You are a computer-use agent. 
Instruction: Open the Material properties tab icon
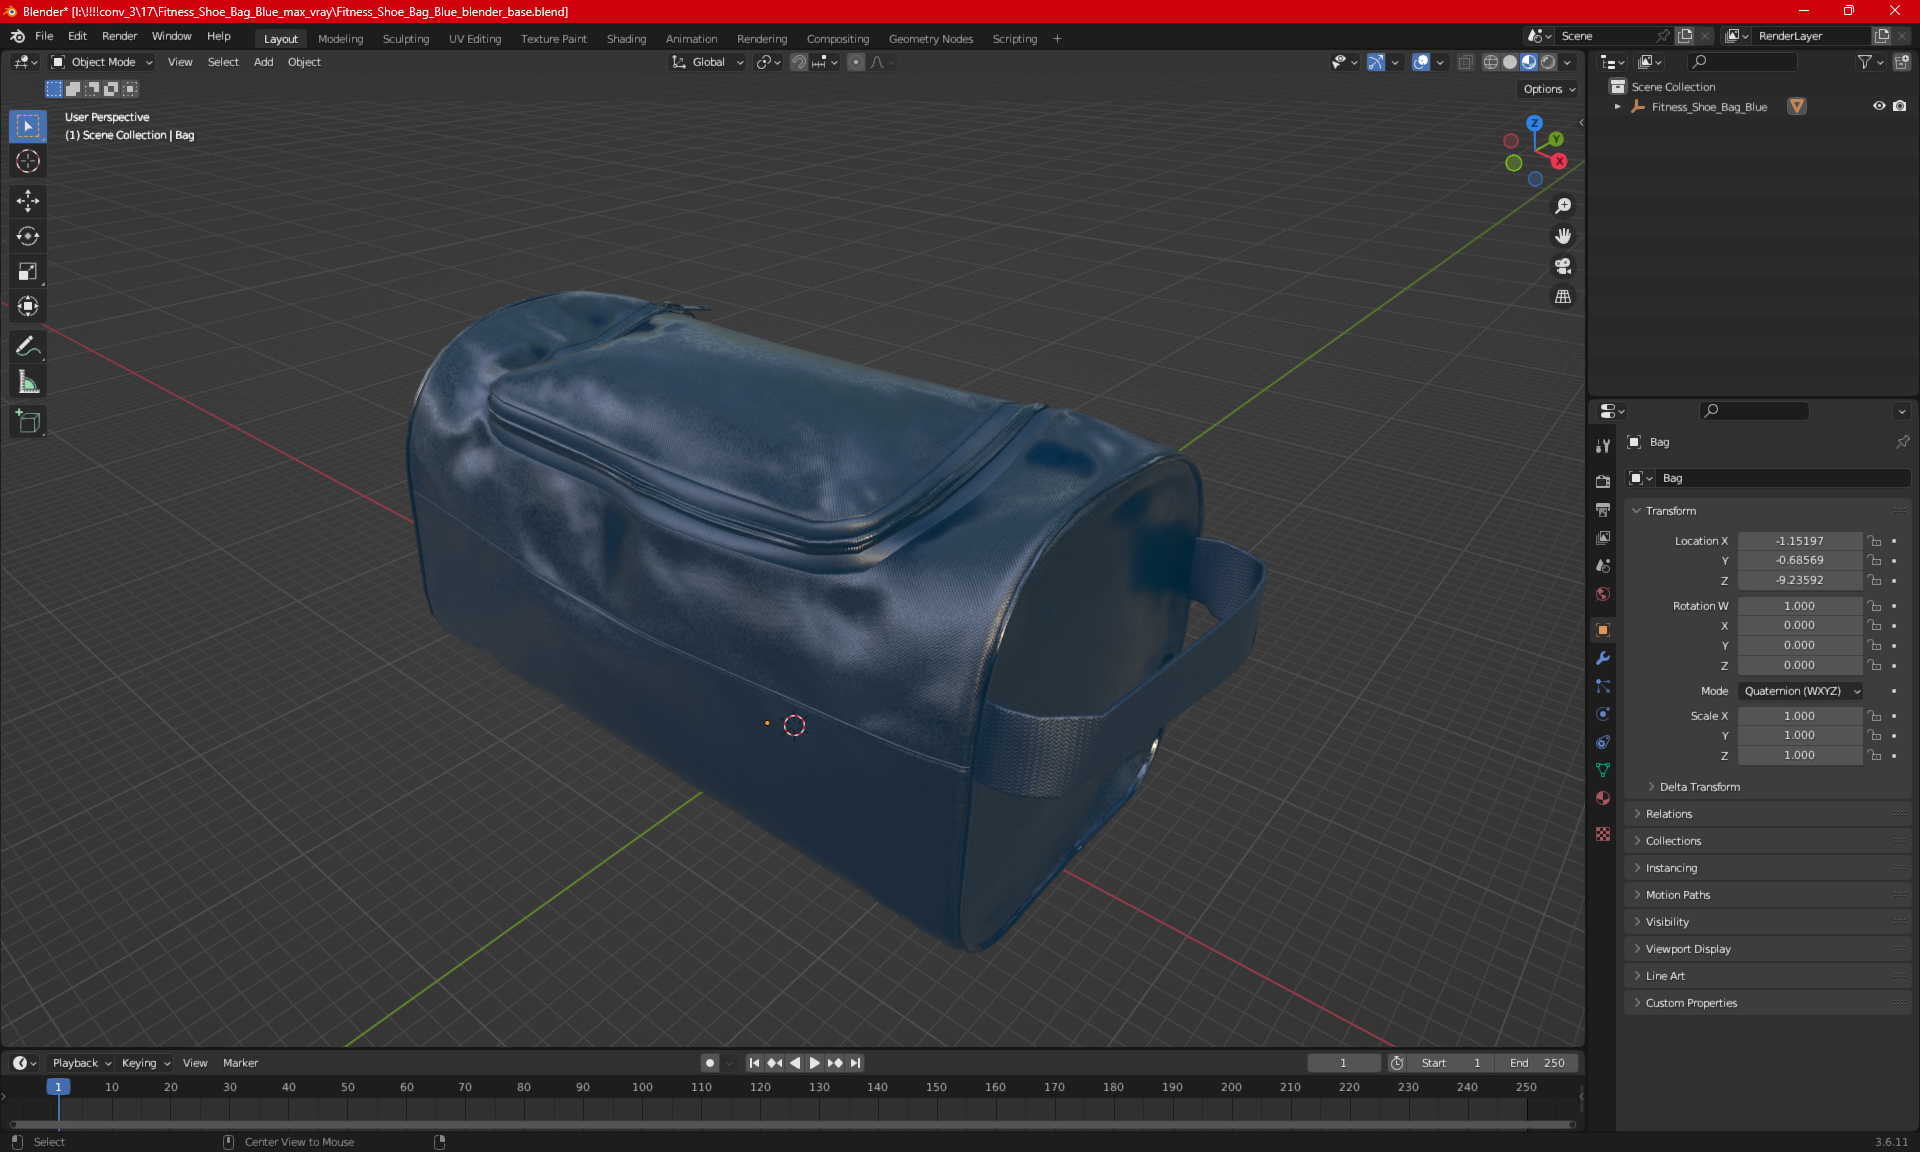(1603, 798)
